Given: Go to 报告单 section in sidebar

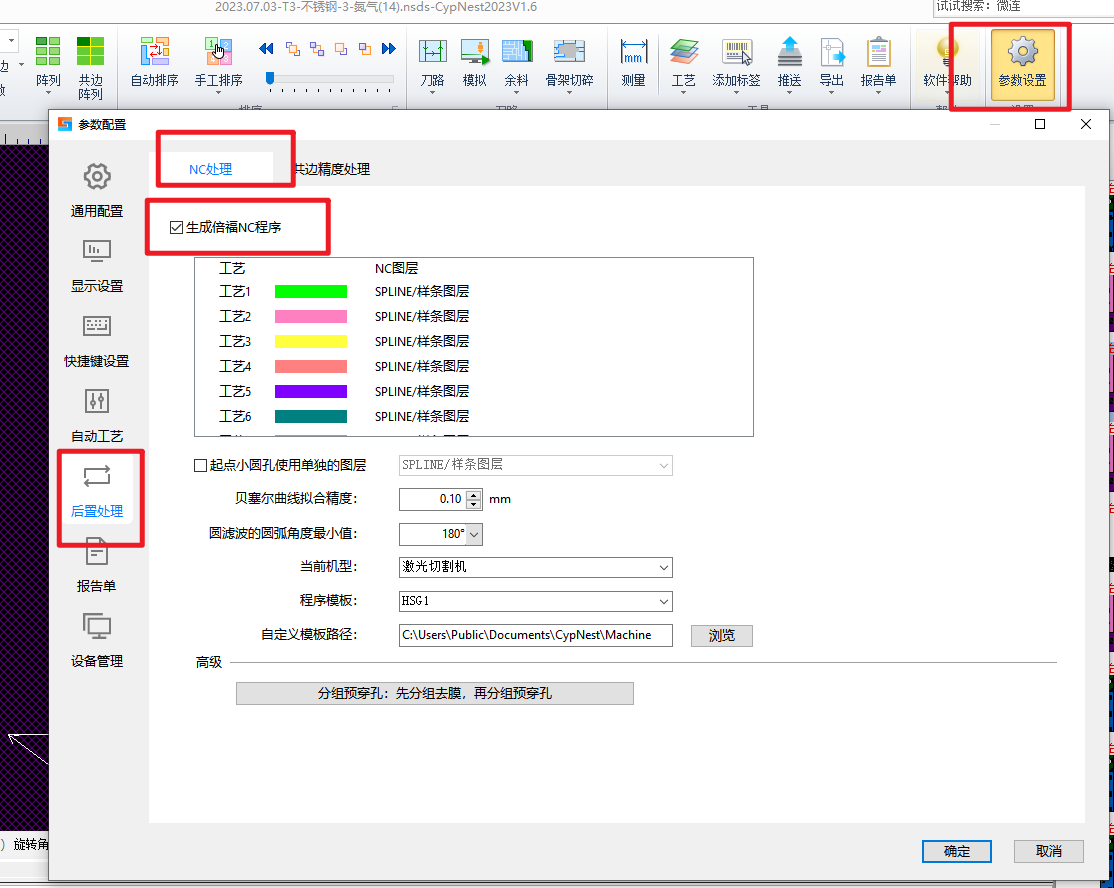Looking at the screenshot, I should 97,565.
